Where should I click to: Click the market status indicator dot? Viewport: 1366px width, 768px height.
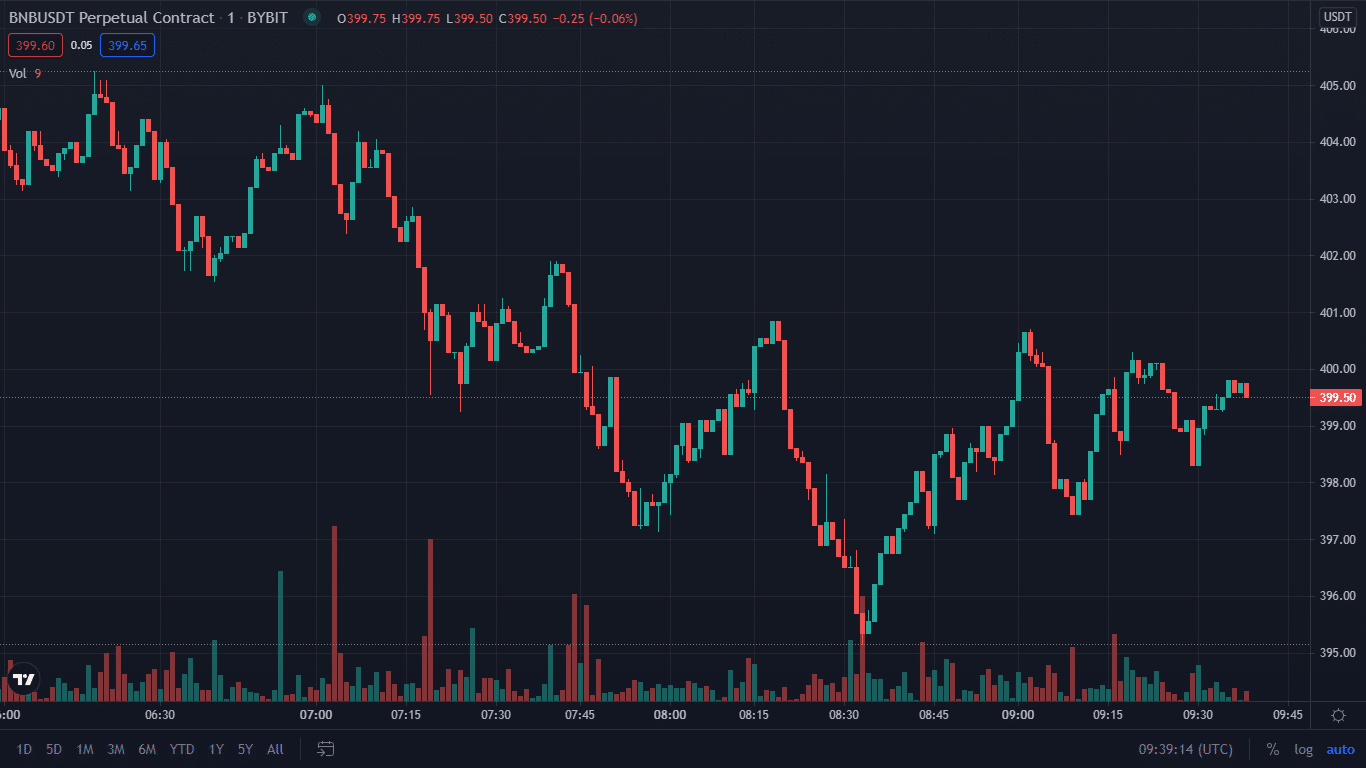pos(312,18)
